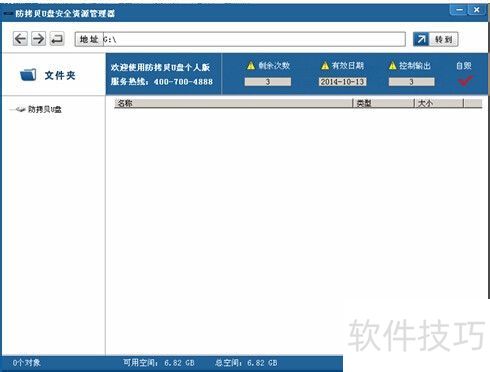Click the 服务热线 400-700-4888 text
490x372 pixels.
(162, 81)
